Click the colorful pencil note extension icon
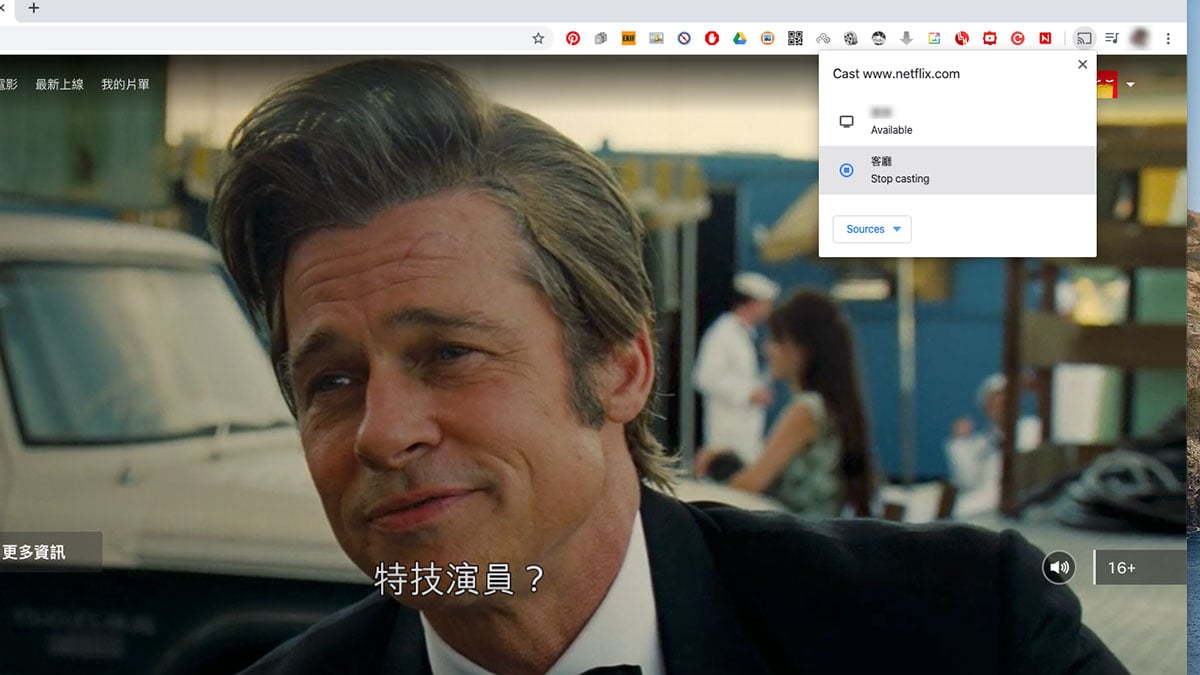 click(x=934, y=38)
